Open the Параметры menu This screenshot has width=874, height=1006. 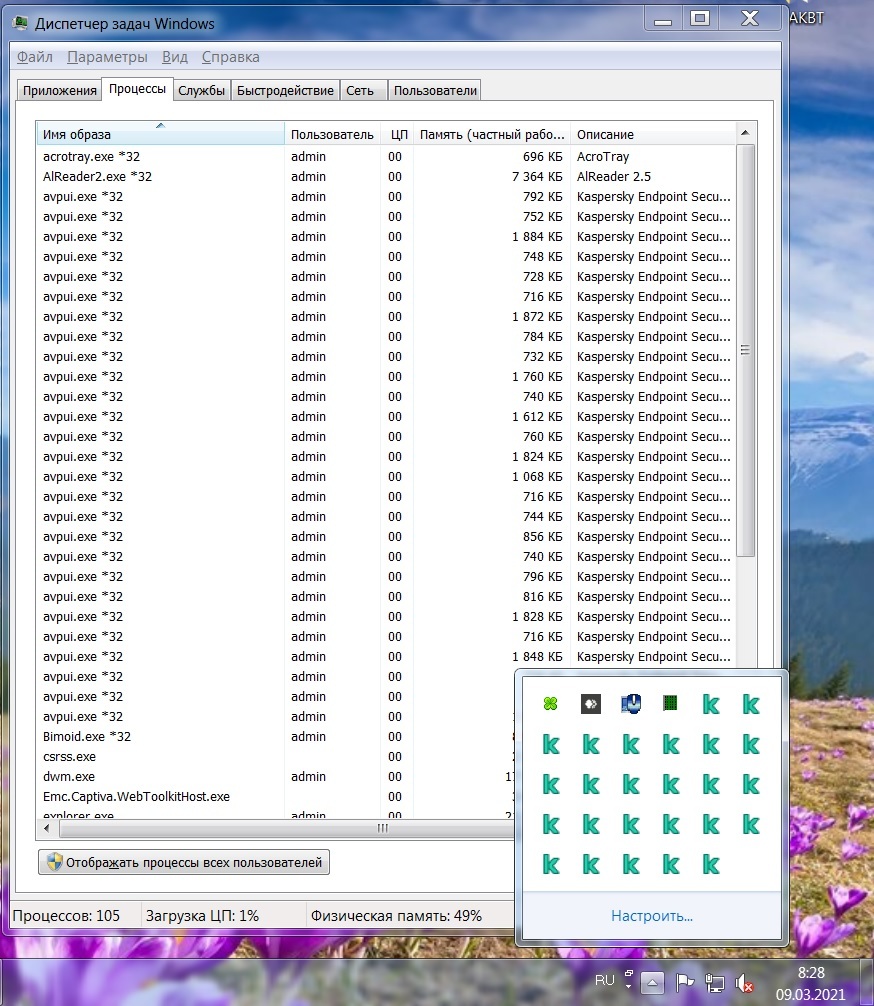tap(107, 57)
